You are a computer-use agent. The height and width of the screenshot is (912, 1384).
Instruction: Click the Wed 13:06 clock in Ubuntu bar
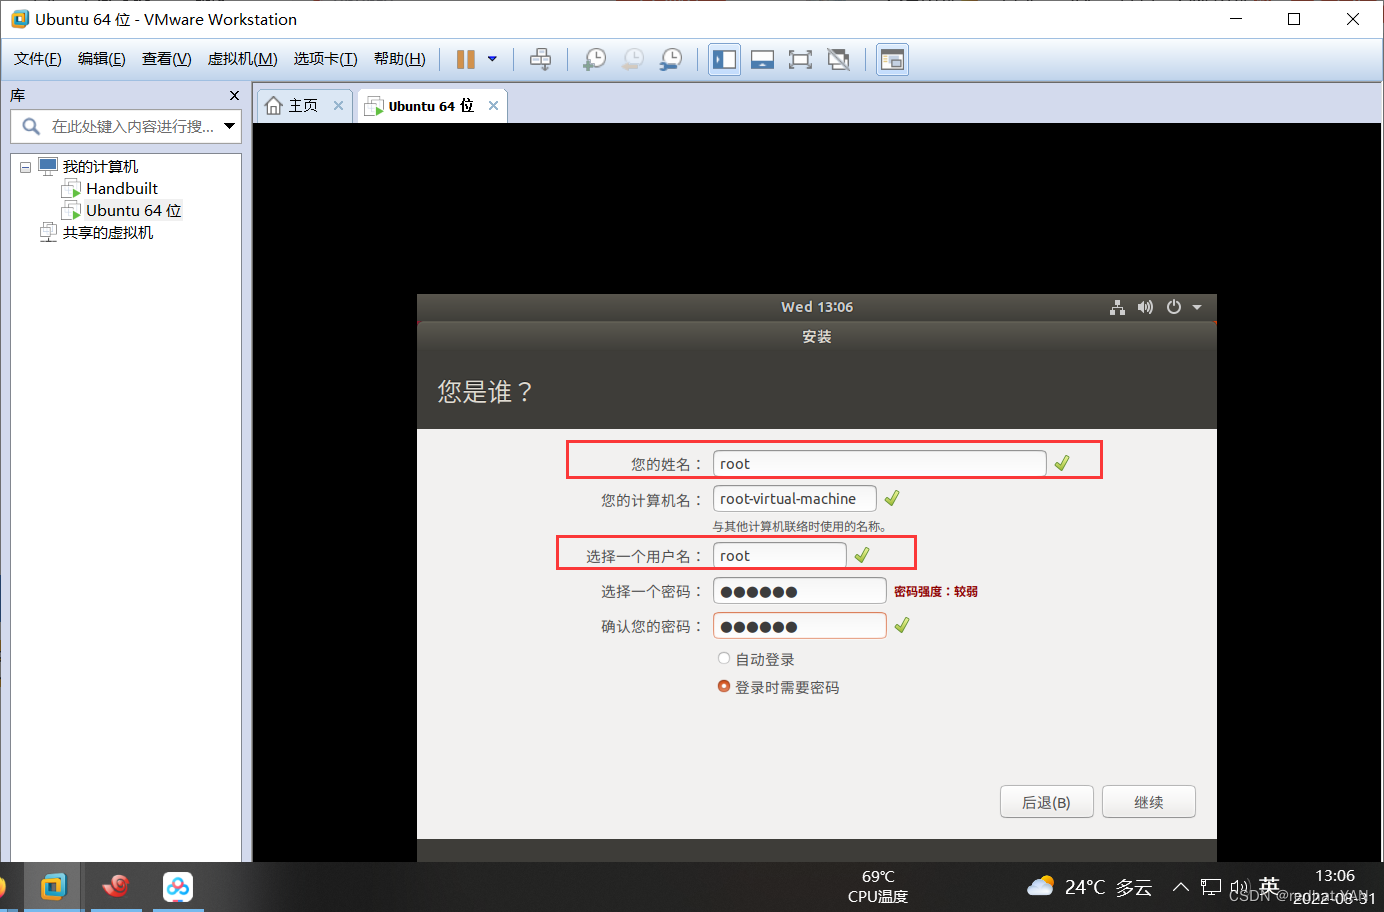(817, 307)
